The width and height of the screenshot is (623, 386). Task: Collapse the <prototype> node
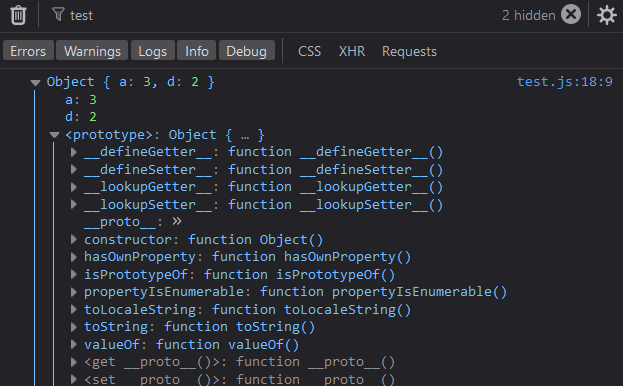(x=54, y=135)
